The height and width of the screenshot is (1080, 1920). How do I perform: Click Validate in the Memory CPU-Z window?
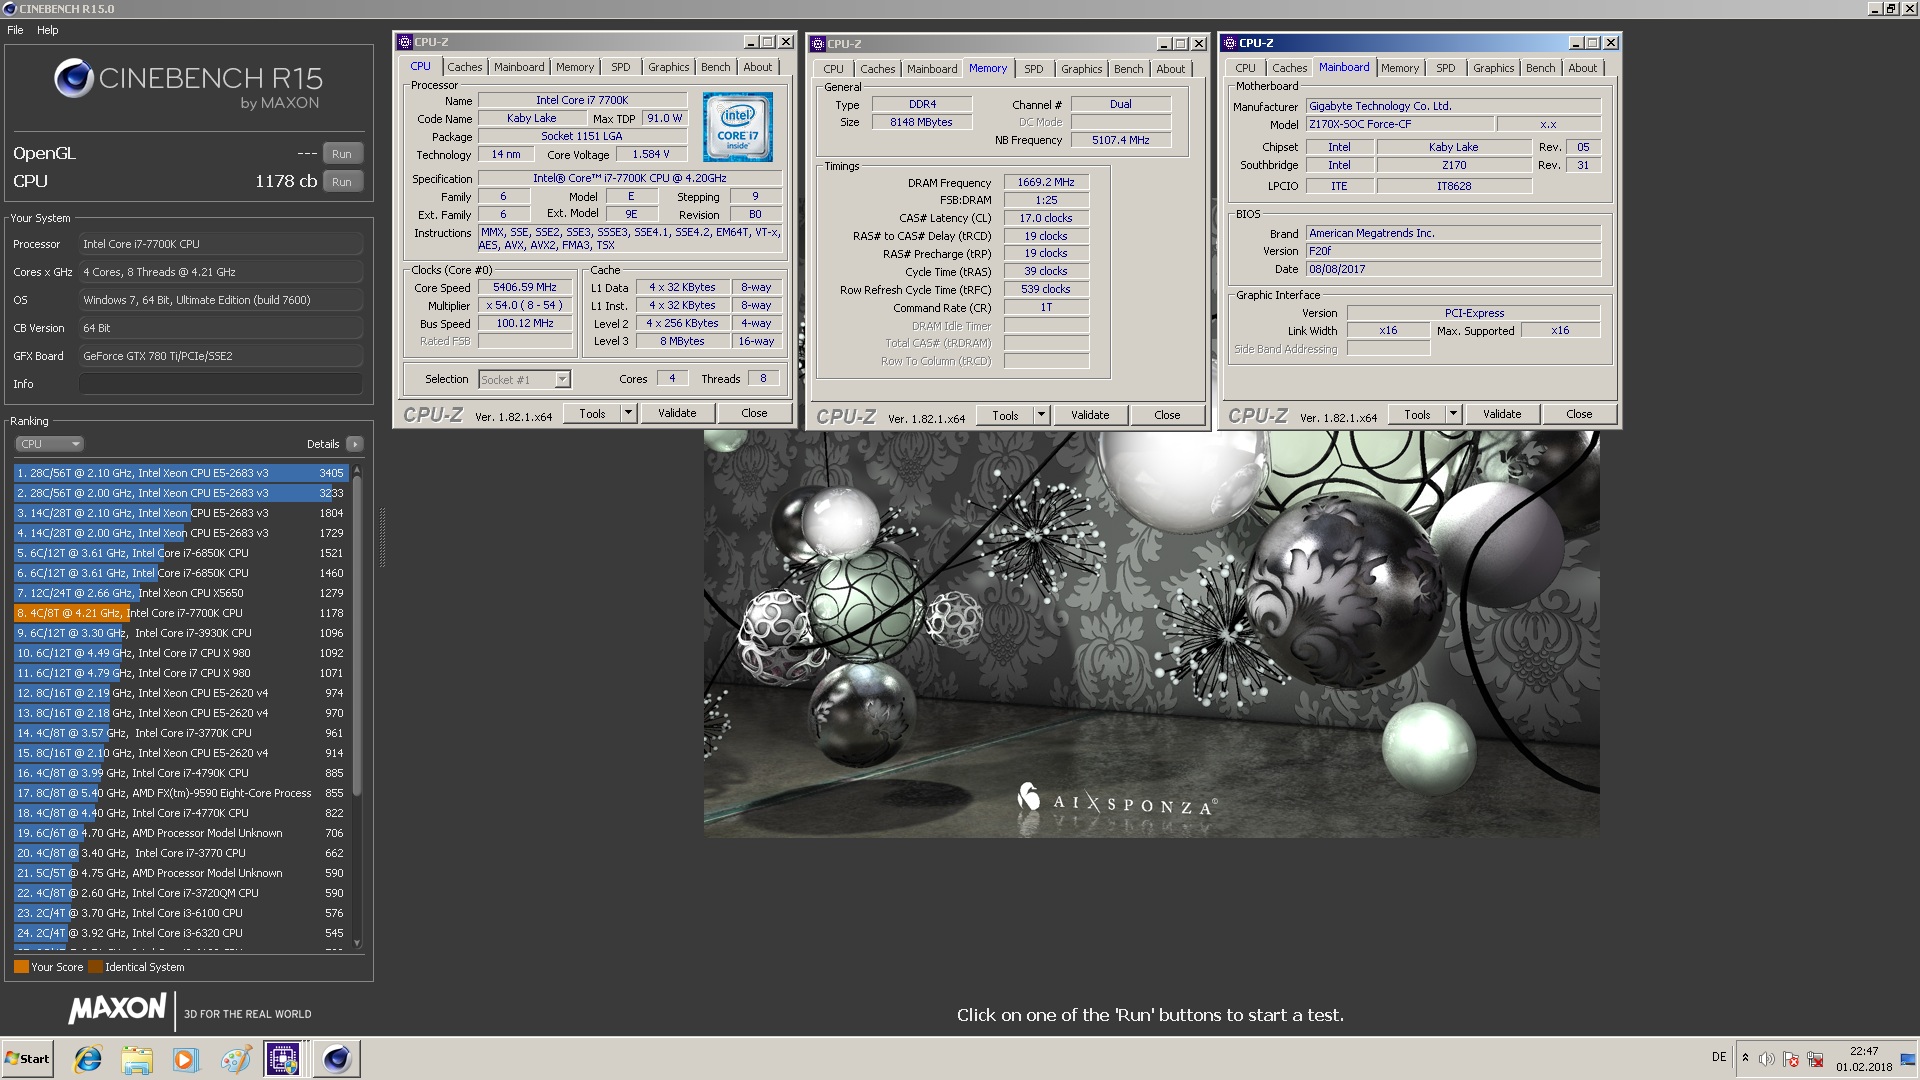tap(1090, 415)
